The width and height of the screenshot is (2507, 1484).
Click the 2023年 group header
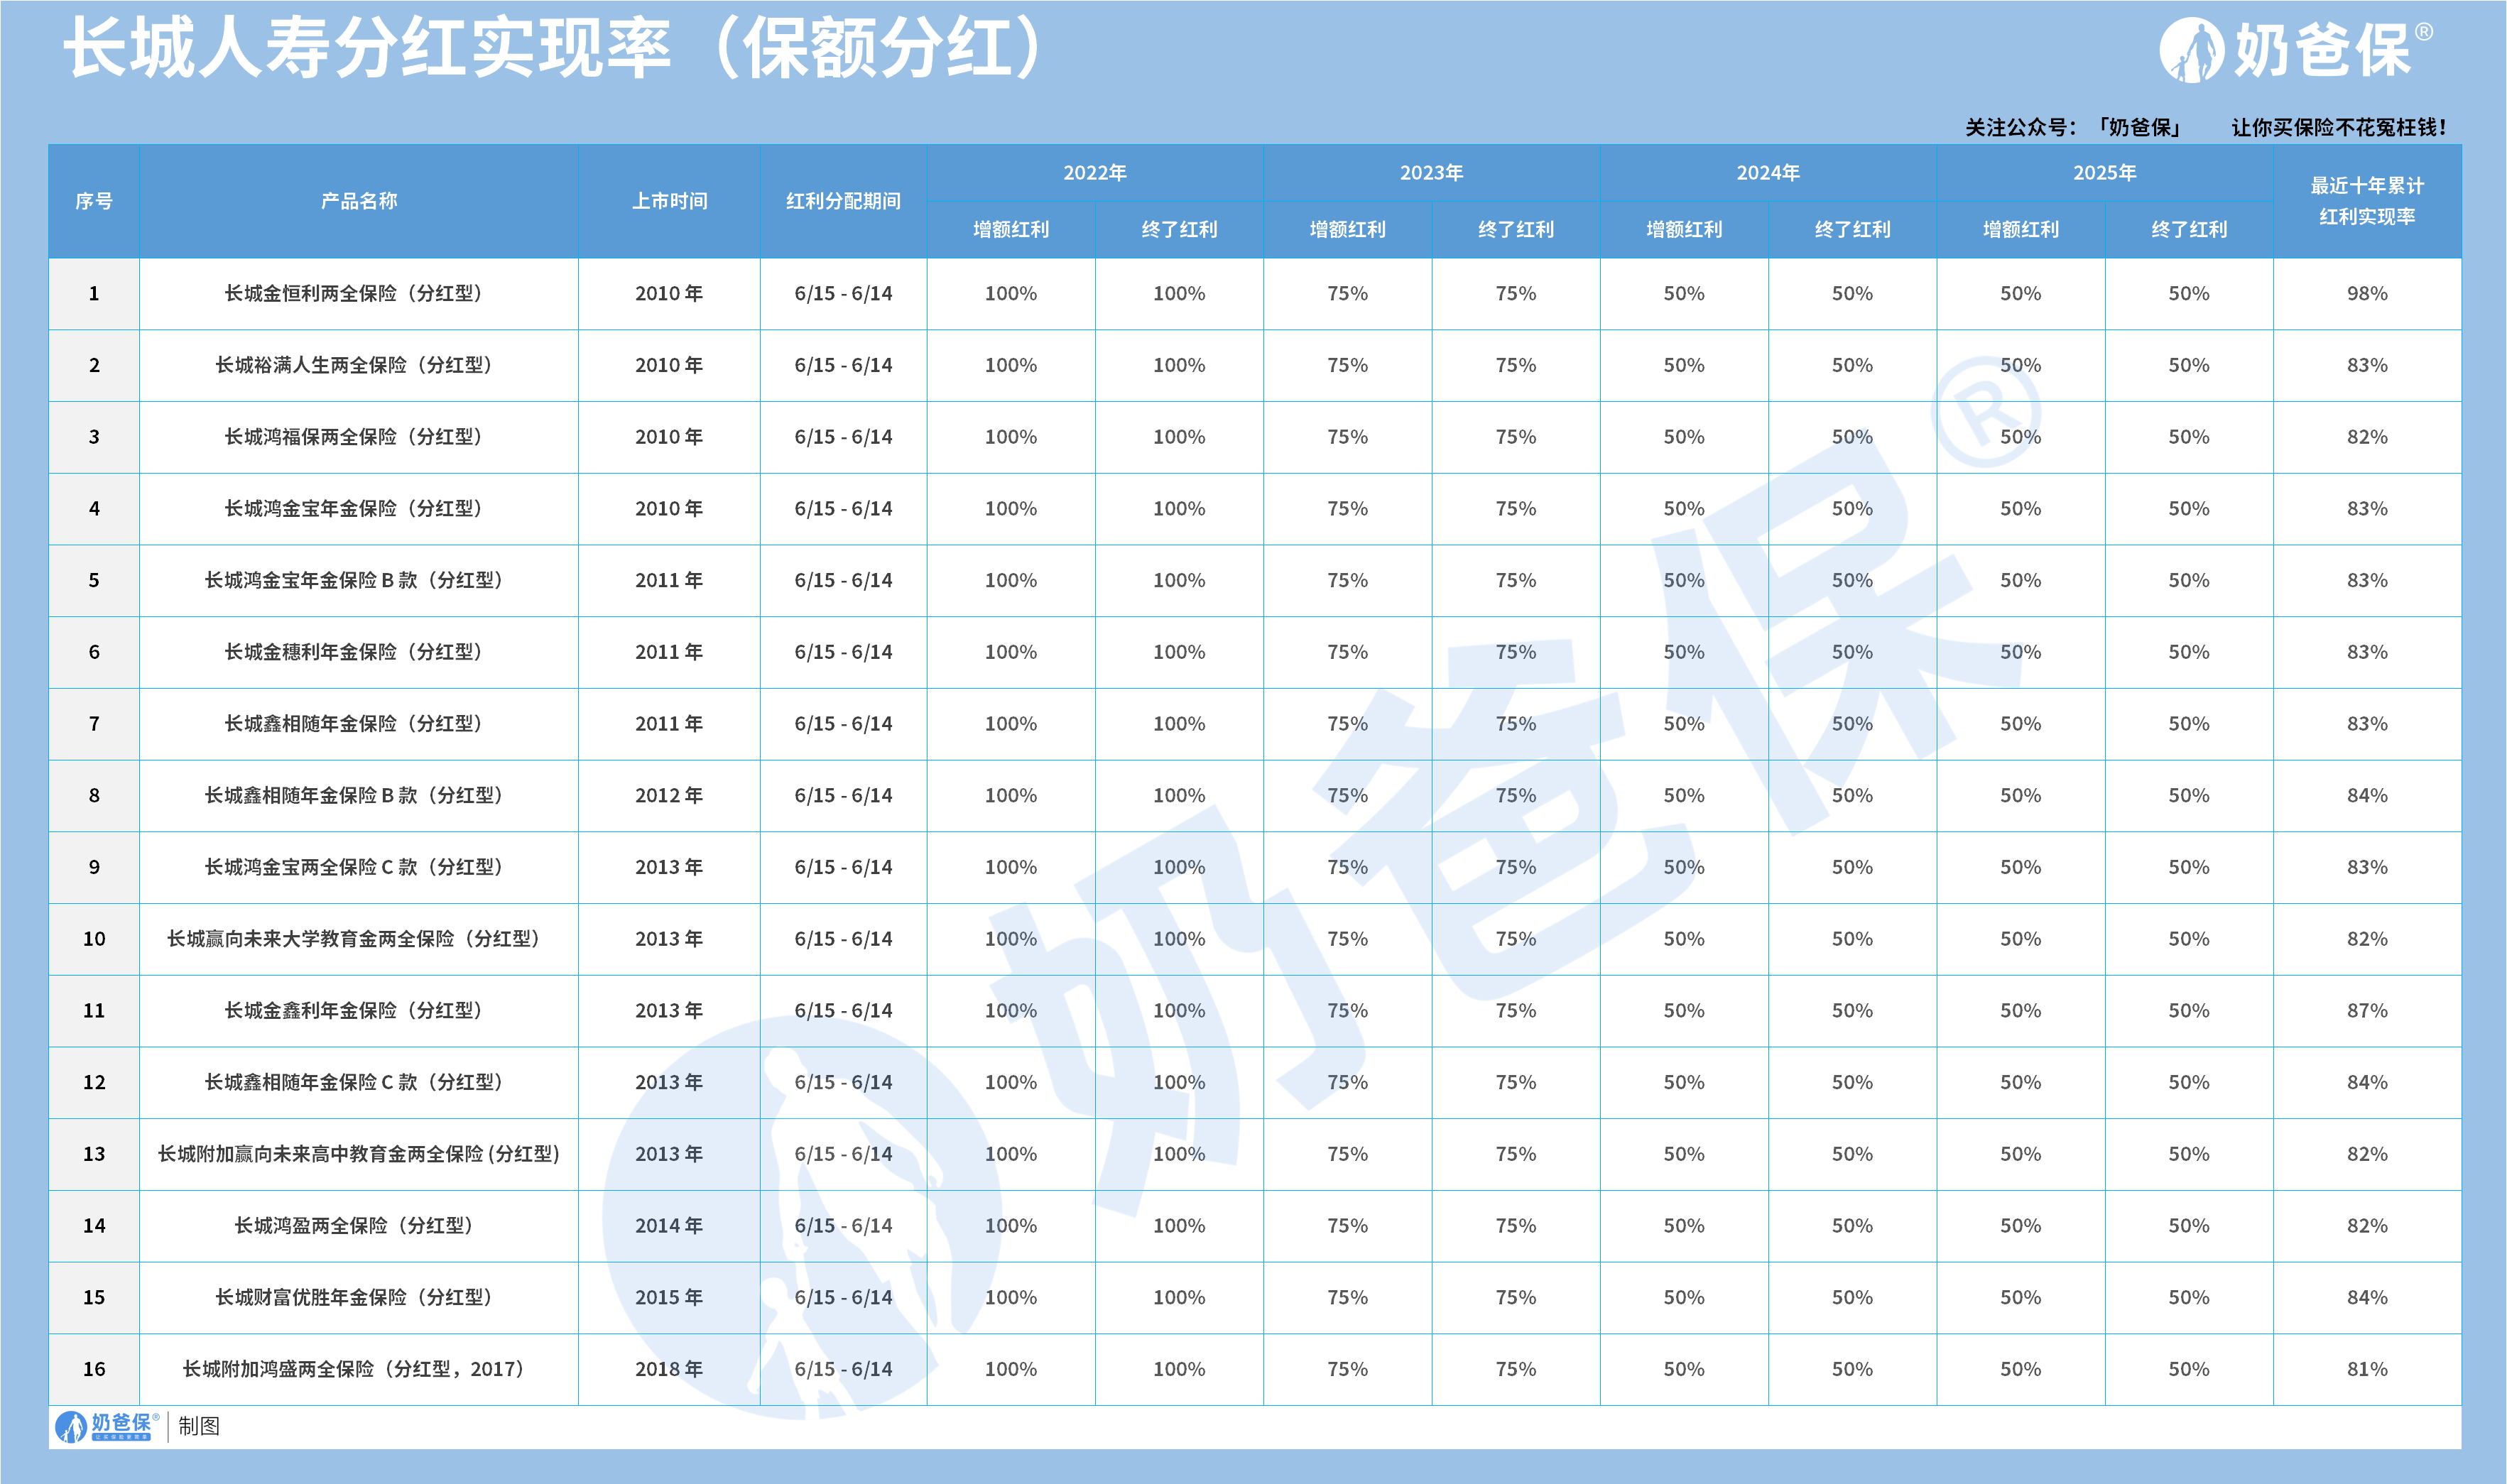1431,173
